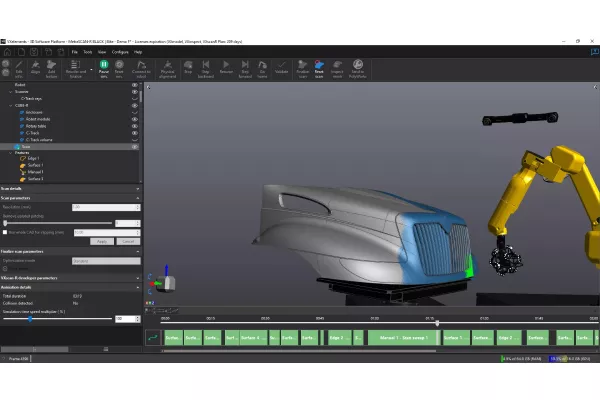Click the Pause sim. toolbar button
The height and width of the screenshot is (400, 600).
[x=102, y=67]
